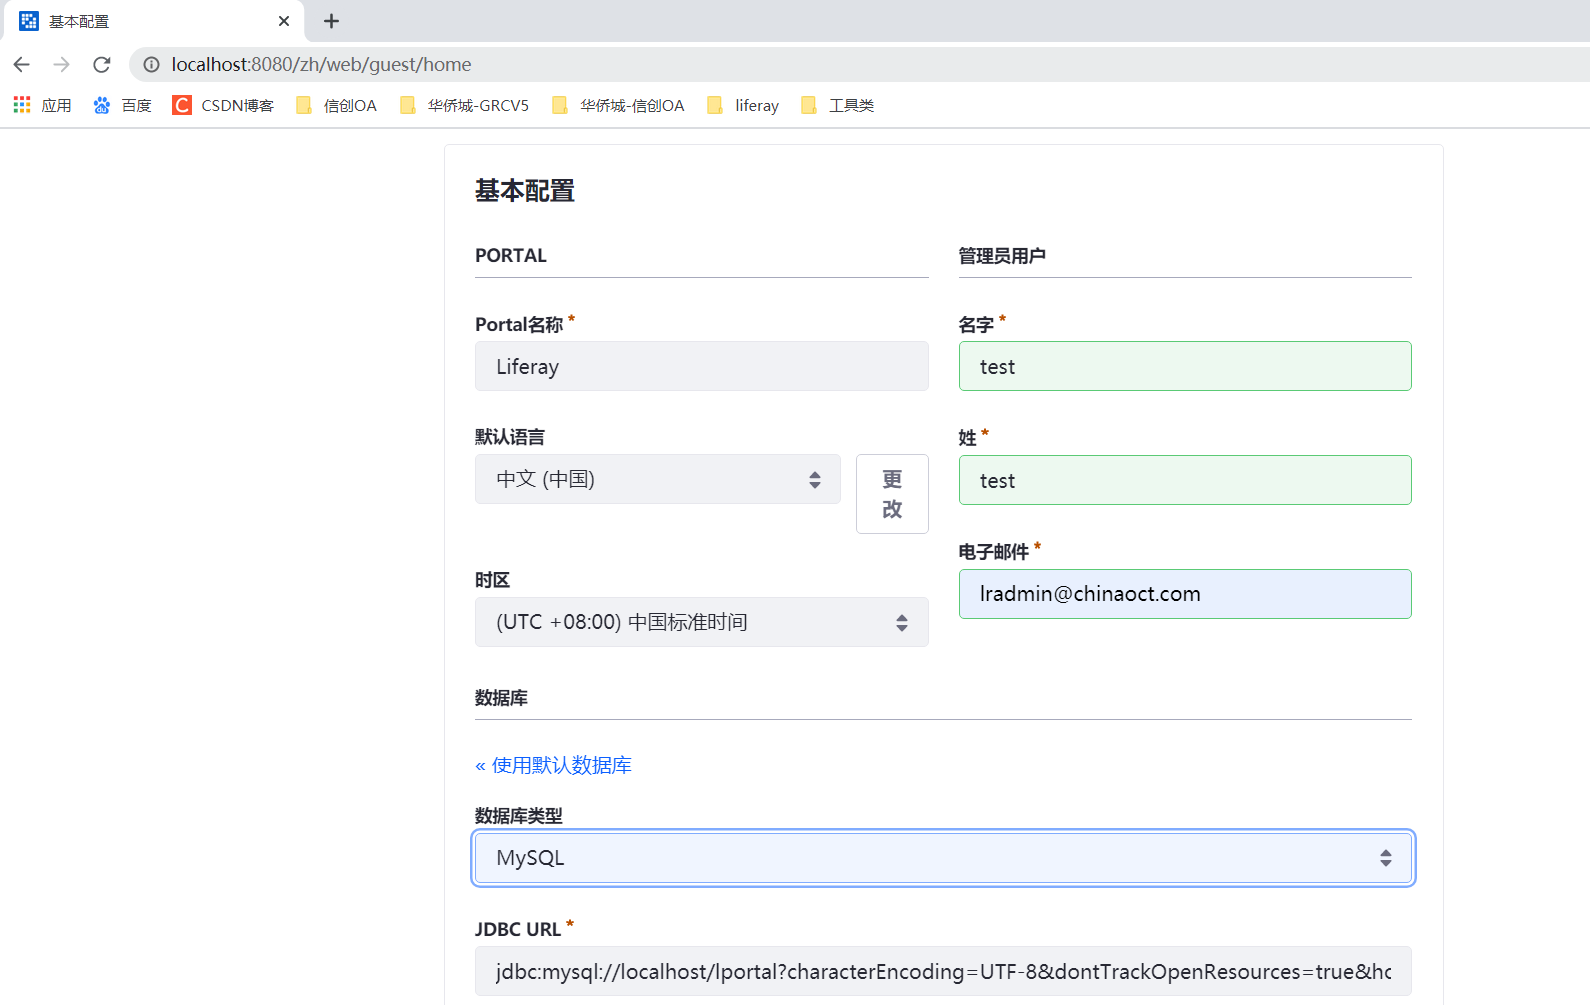This screenshot has height=1005, width=1590.
Task: Click the 使用默认数据库 link
Action: (x=553, y=765)
